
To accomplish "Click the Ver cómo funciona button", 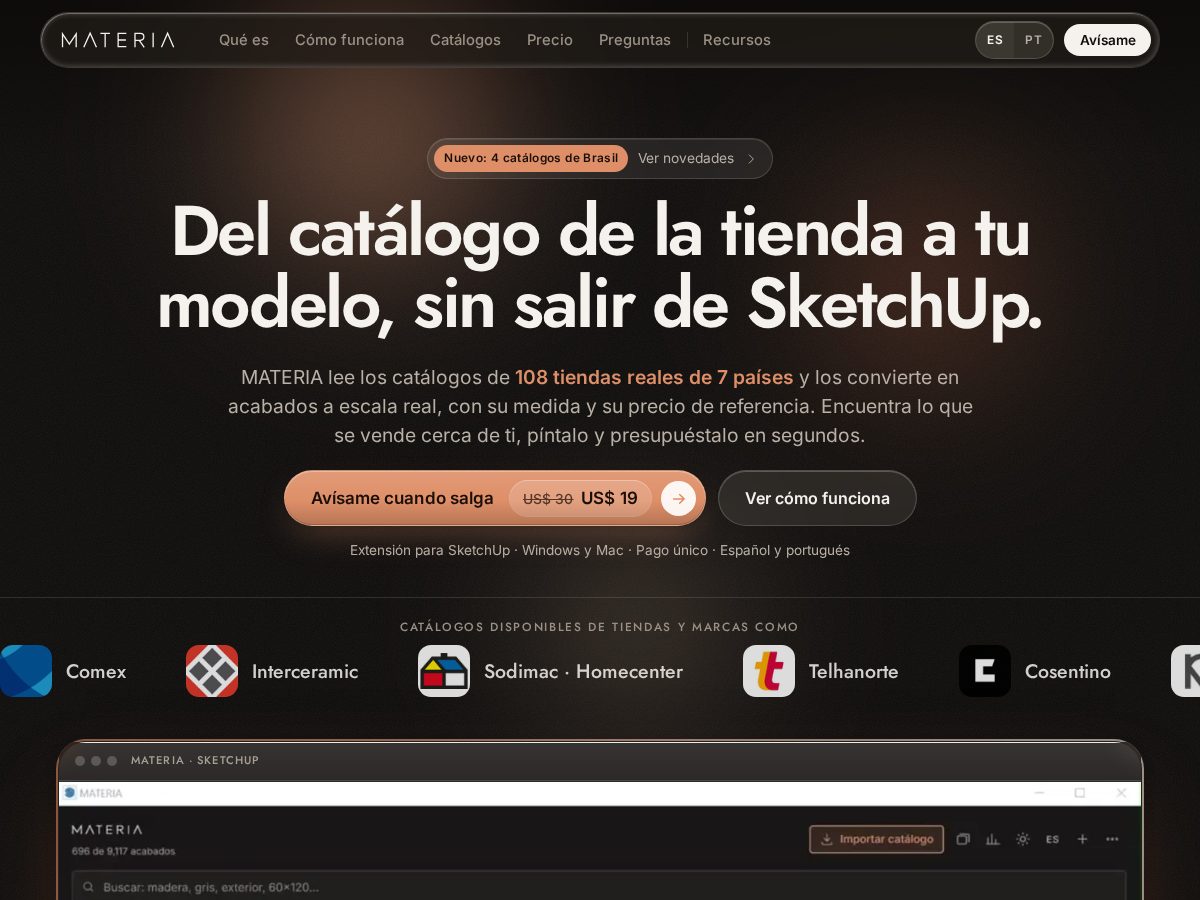I will [817, 498].
